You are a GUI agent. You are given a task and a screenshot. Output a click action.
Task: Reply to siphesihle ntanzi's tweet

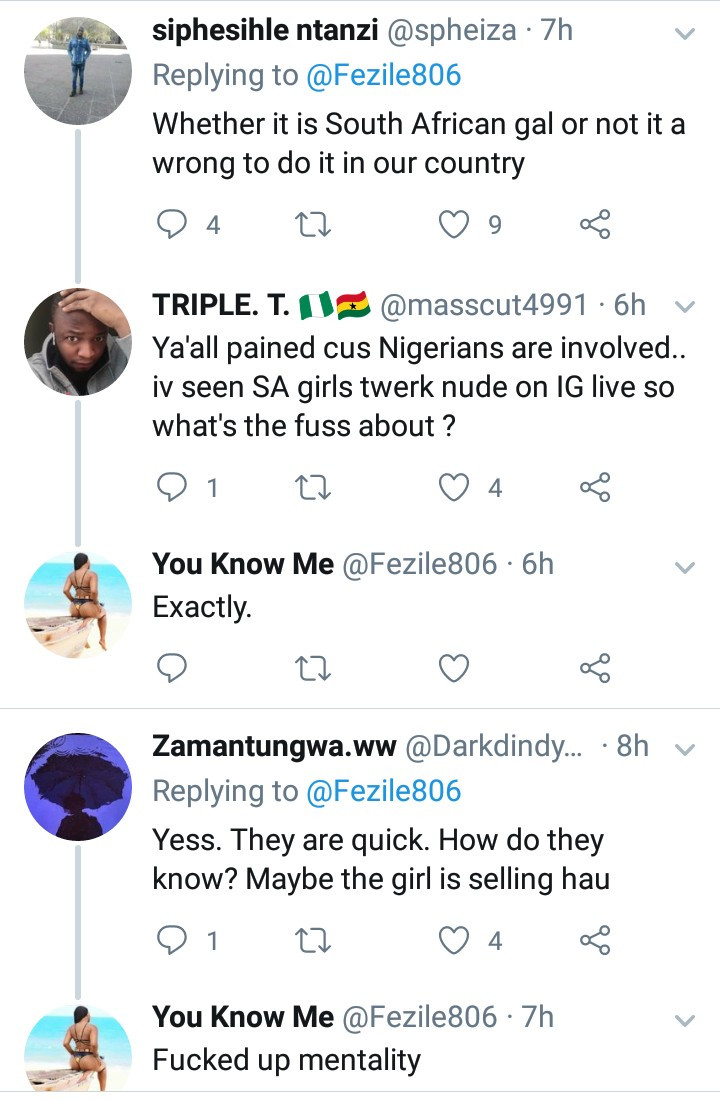coord(174,226)
